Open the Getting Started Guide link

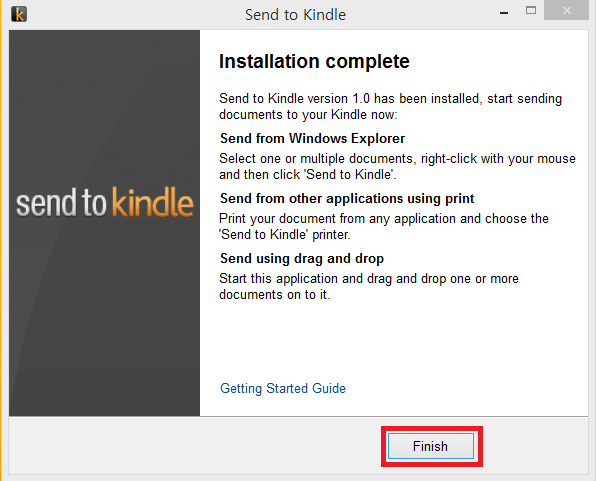[283, 388]
